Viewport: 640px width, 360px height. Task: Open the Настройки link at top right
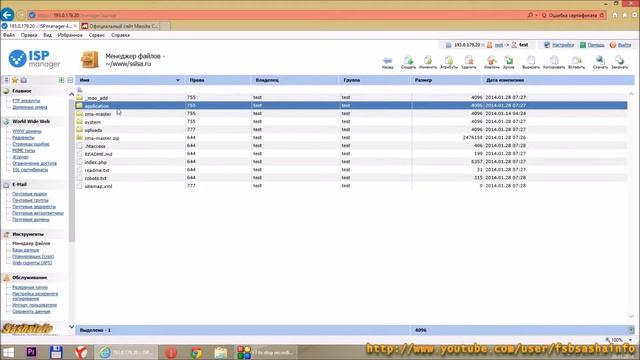click(562, 45)
